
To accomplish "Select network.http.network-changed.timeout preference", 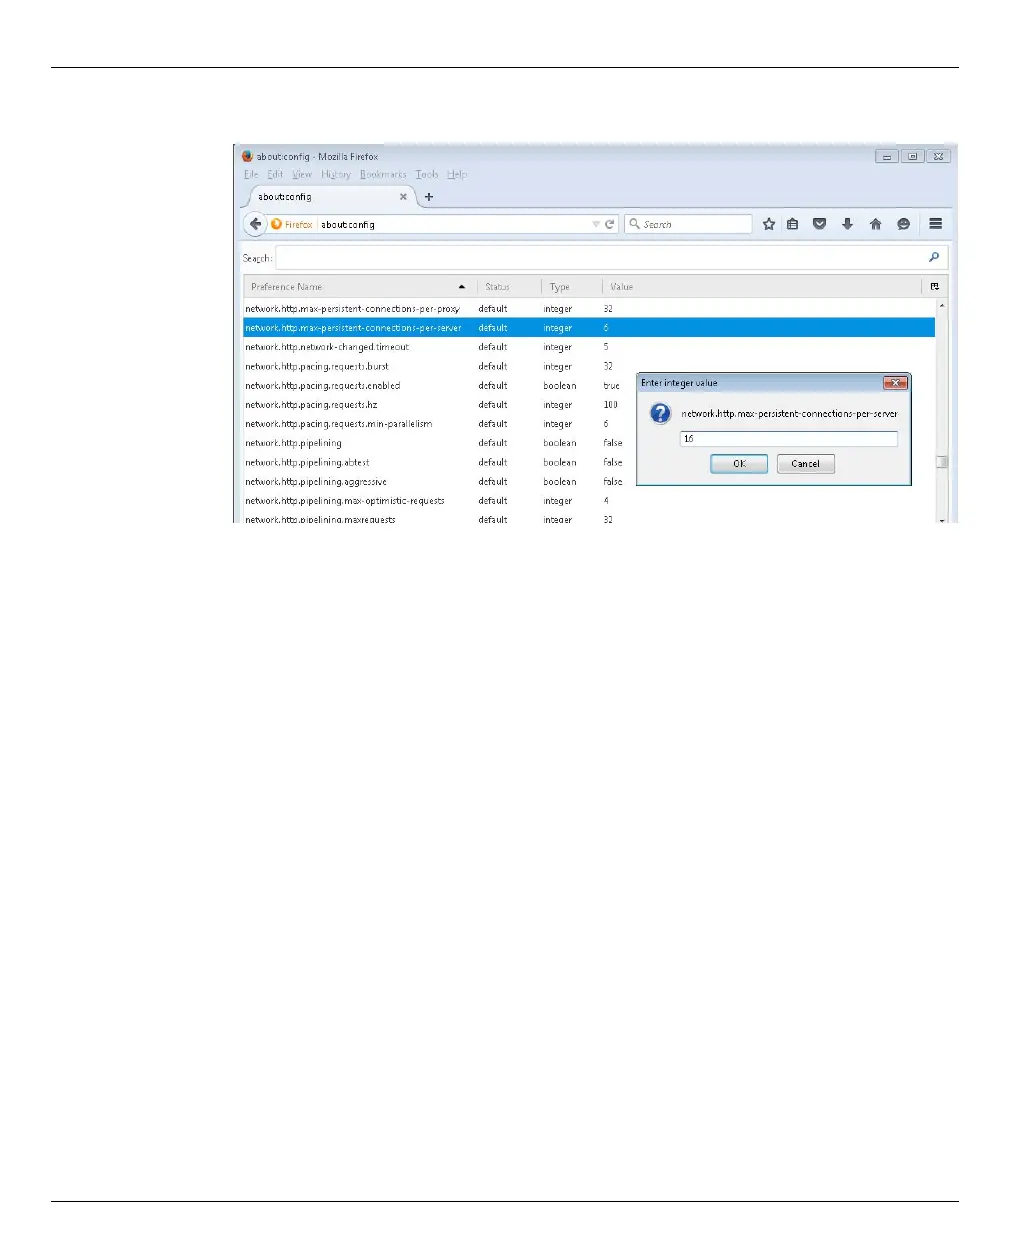I will (x=327, y=347).
